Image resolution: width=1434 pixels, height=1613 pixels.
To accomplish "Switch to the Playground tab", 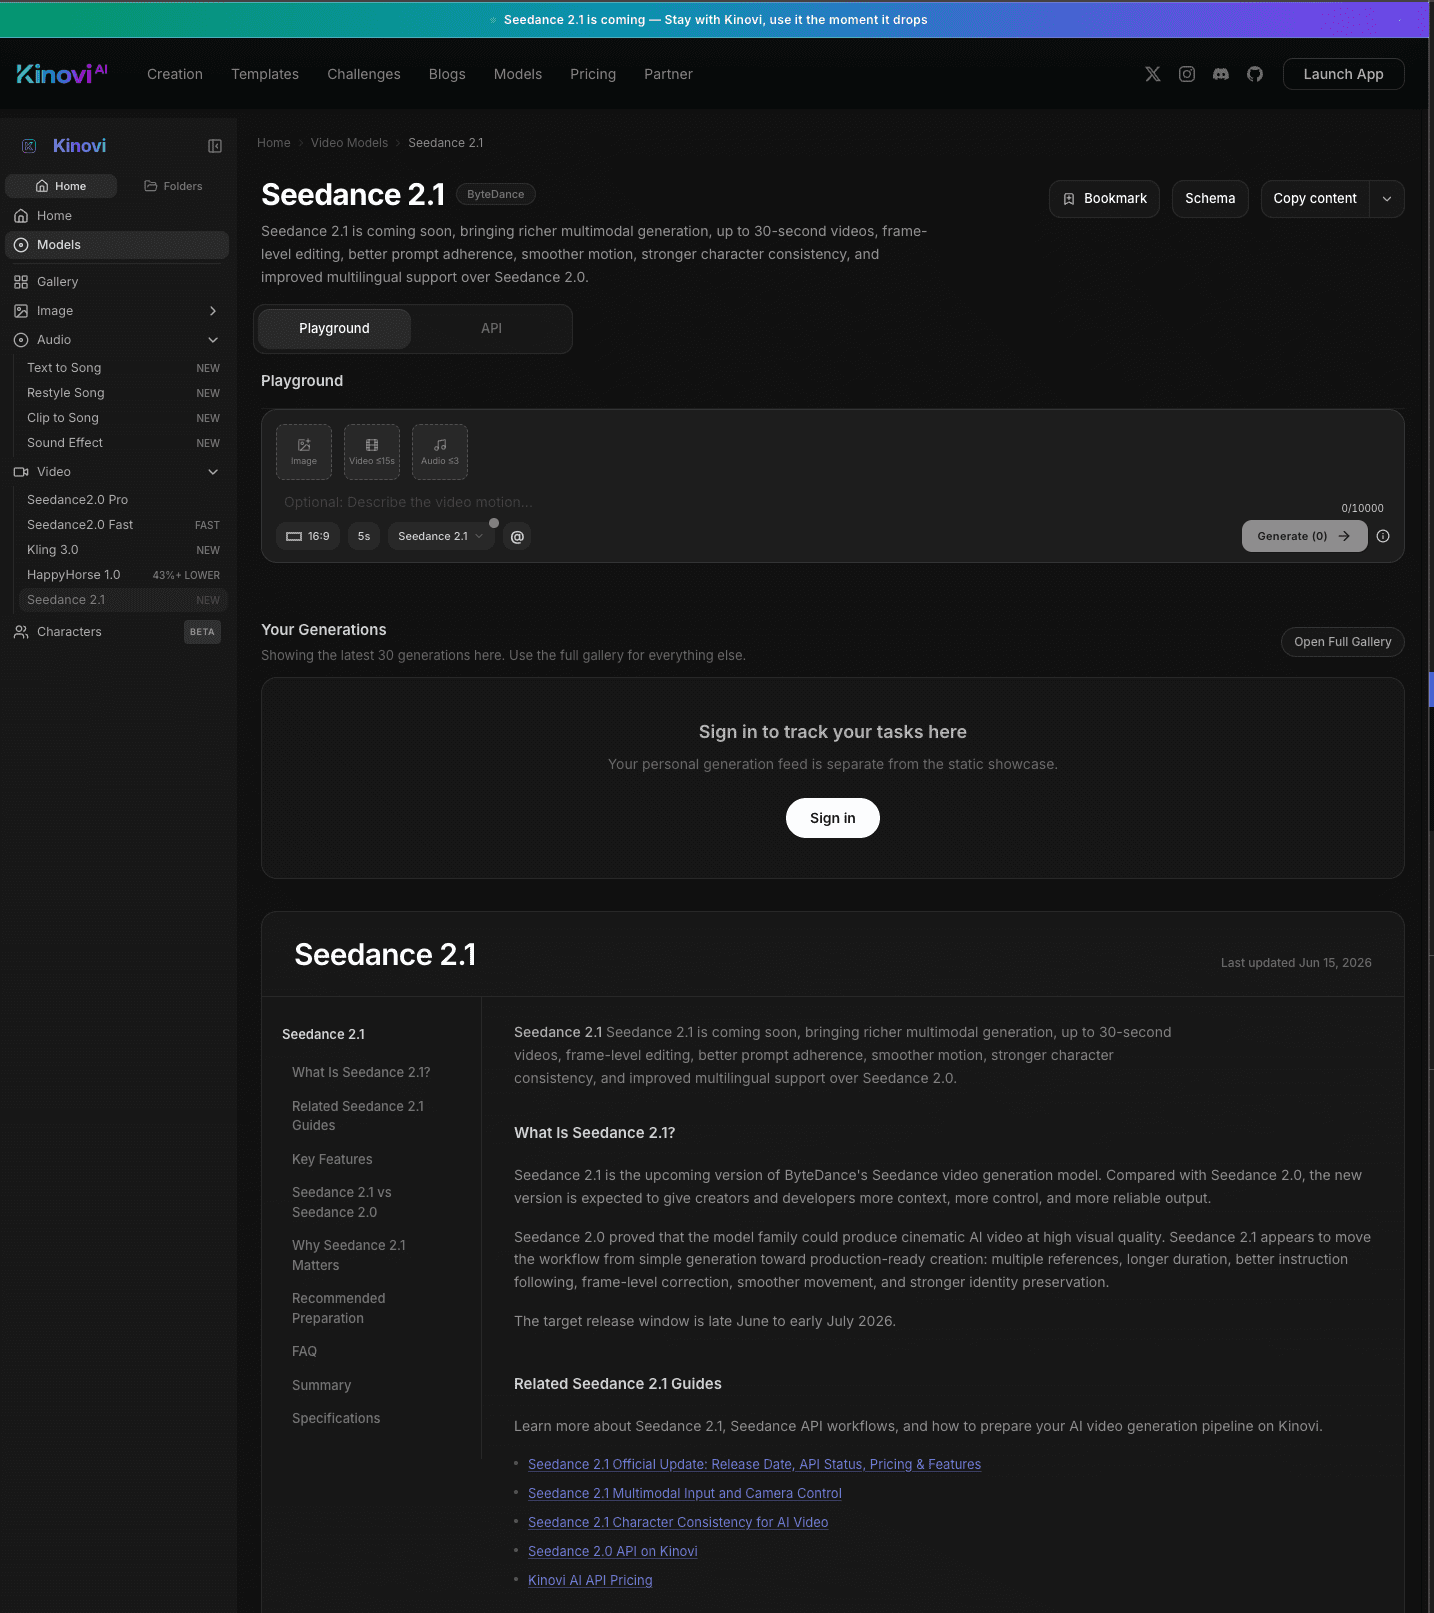I will click(x=334, y=329).
